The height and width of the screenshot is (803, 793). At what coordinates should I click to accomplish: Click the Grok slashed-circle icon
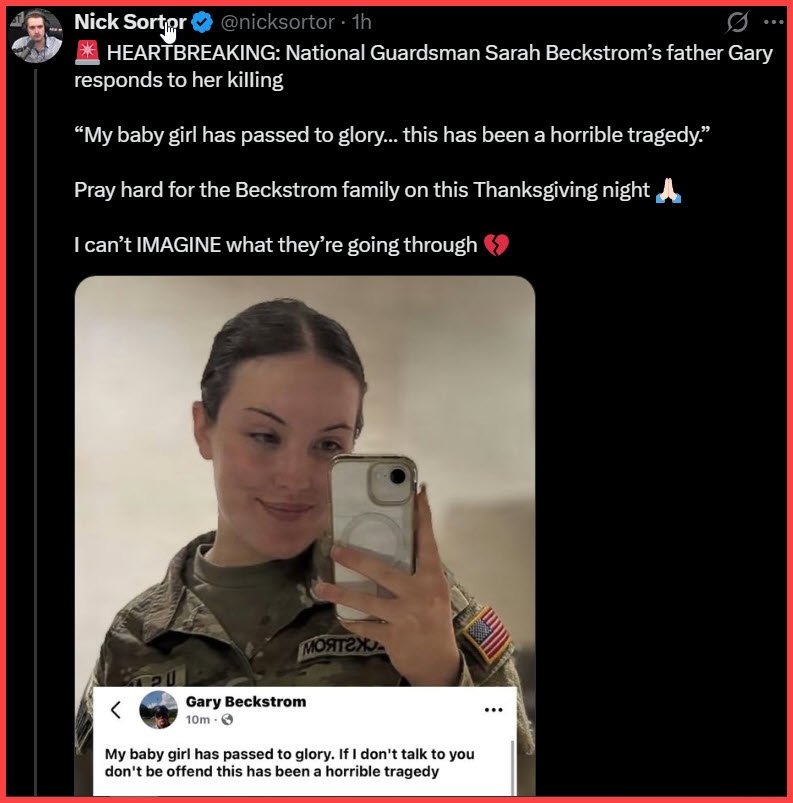click(737, 22)
